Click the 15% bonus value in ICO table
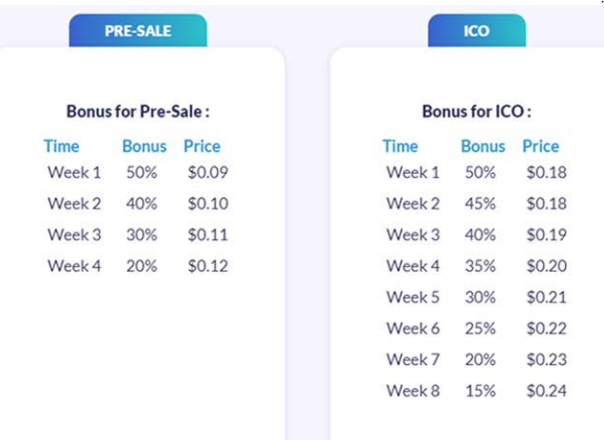 click(479, 390)
